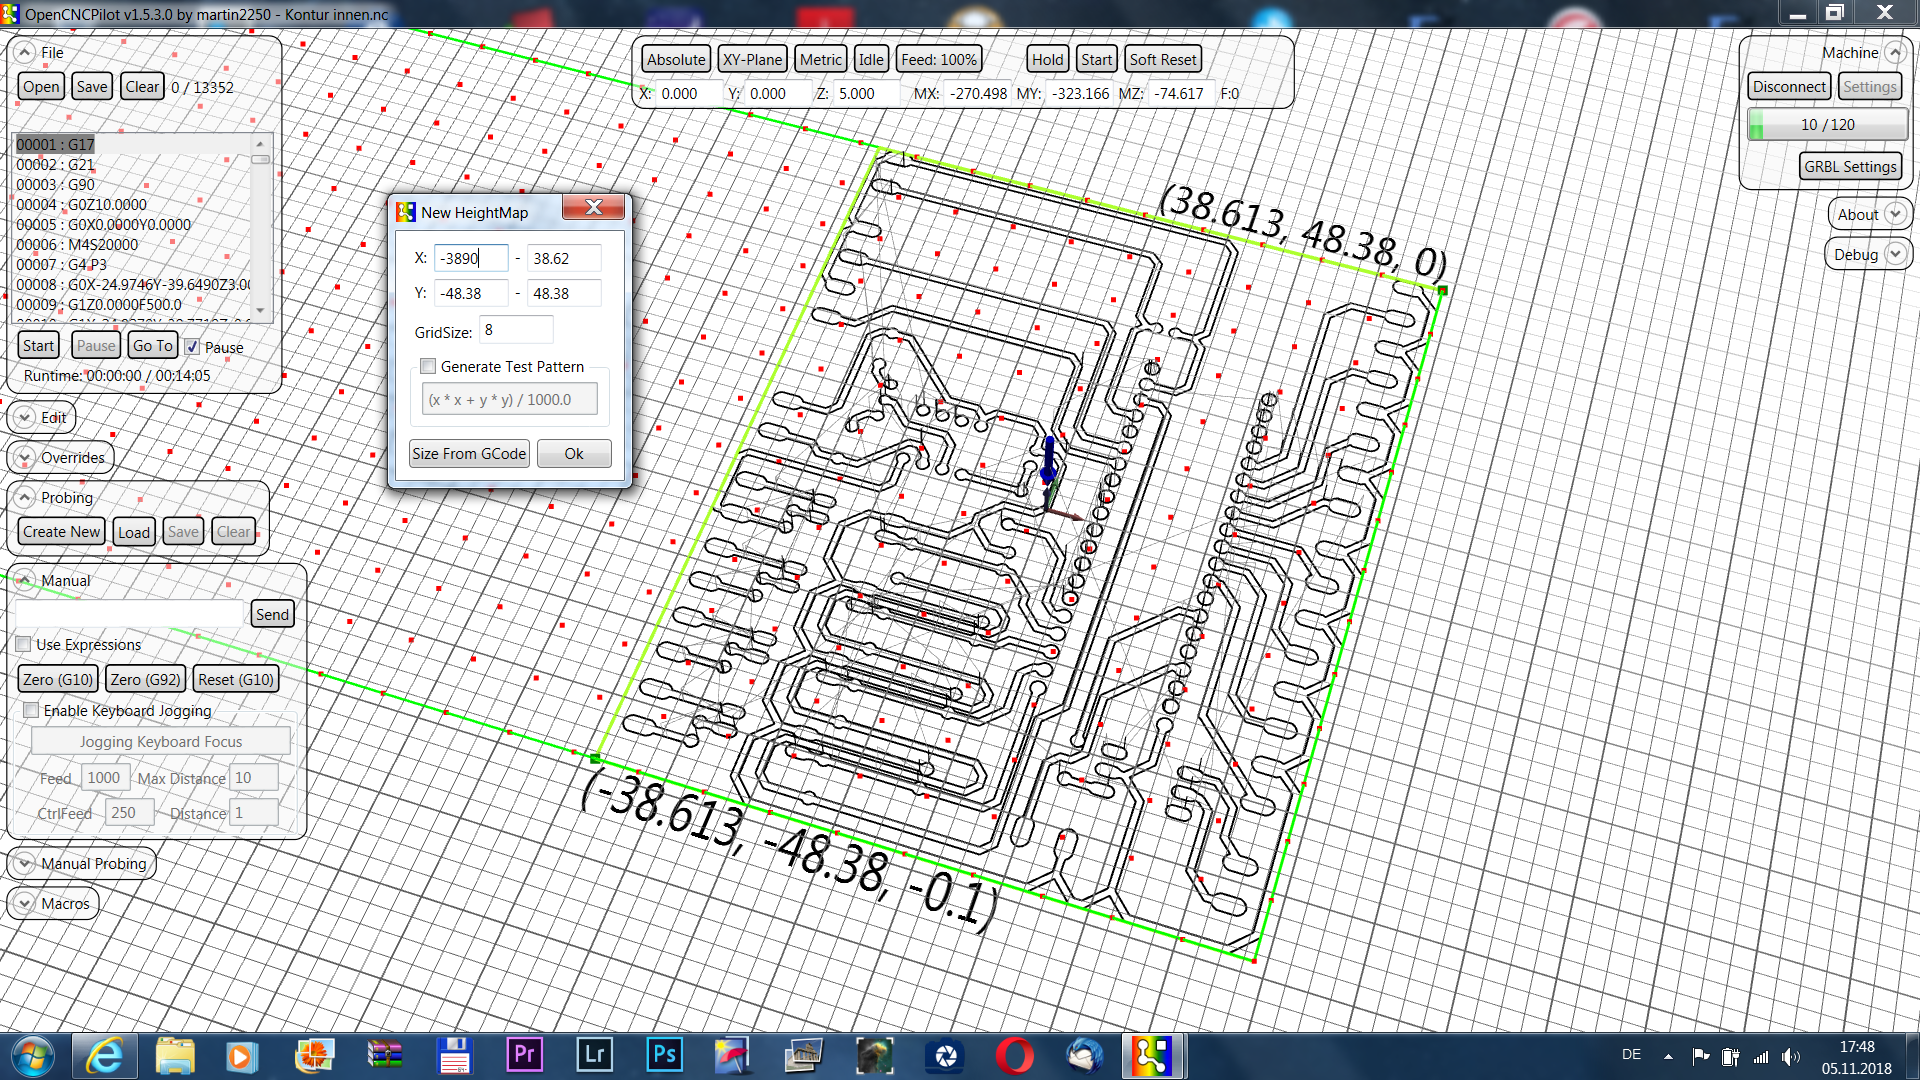Click Clear probing heightmap data

pyautogui.click(x=233, y=531)
